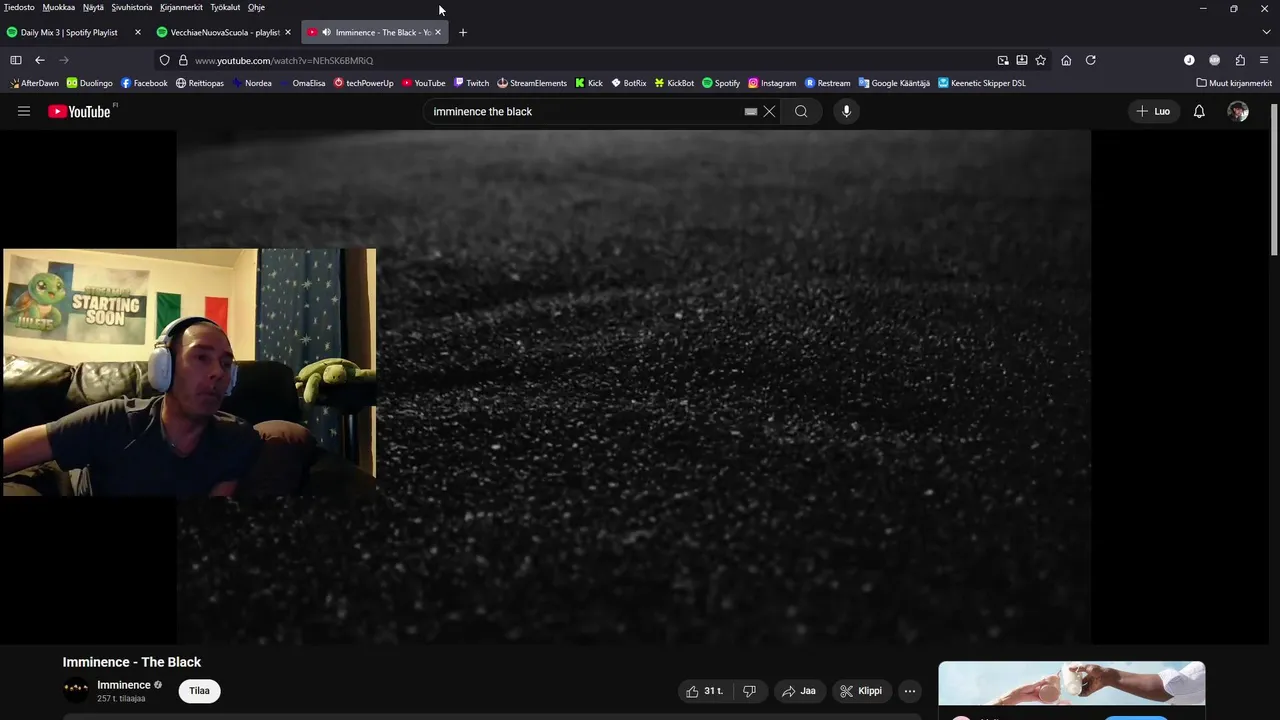Open the browser application hamburger menu
The height and width of the screenshot is (720, 1280).
(x=1264, y=60)
